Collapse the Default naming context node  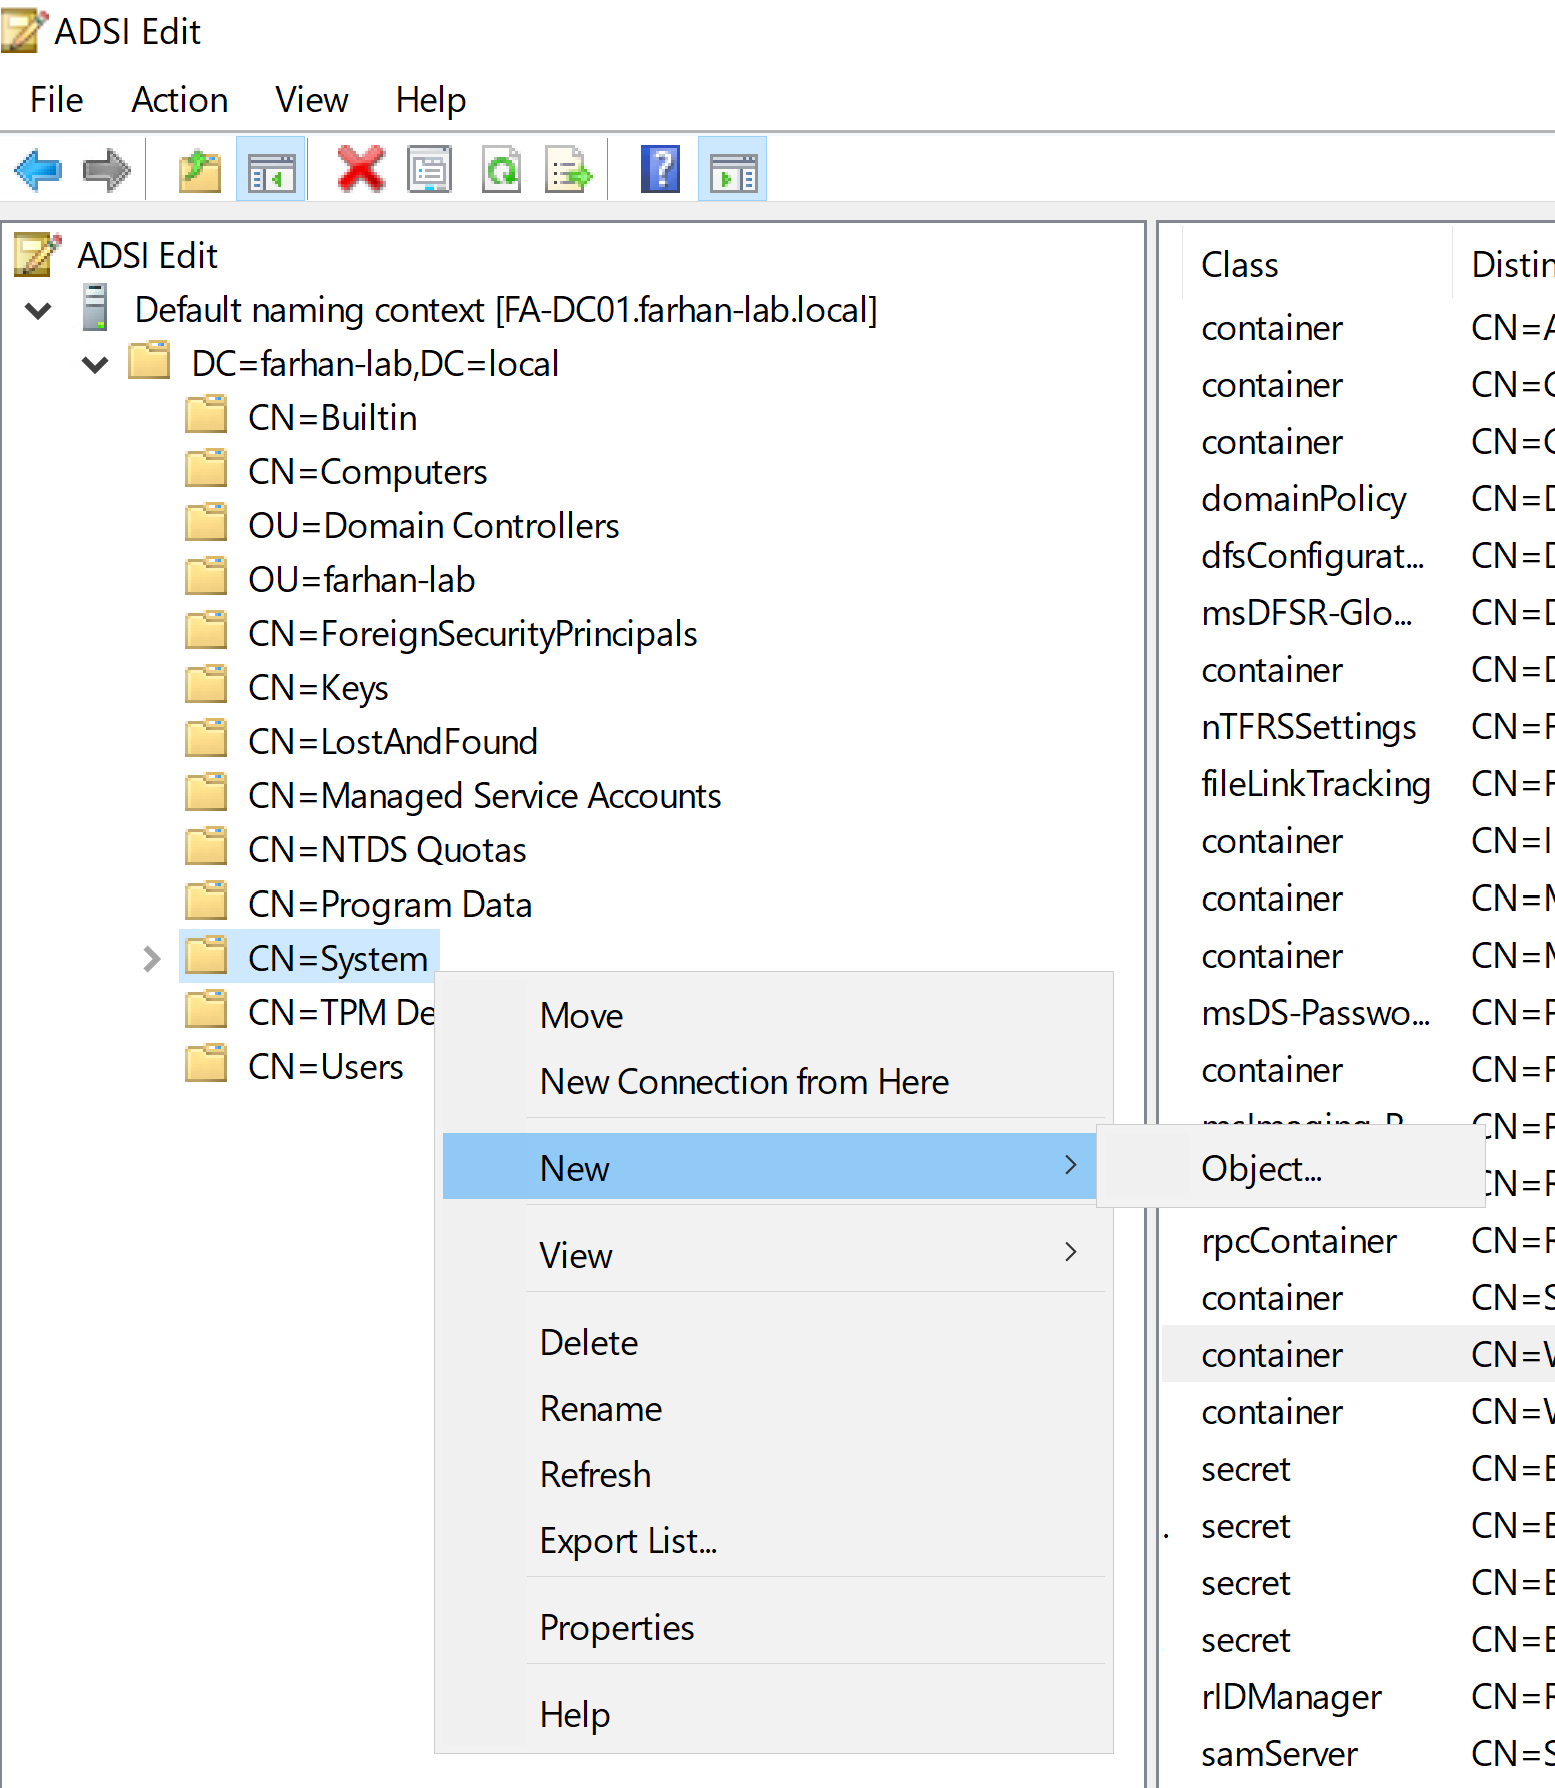38,311
